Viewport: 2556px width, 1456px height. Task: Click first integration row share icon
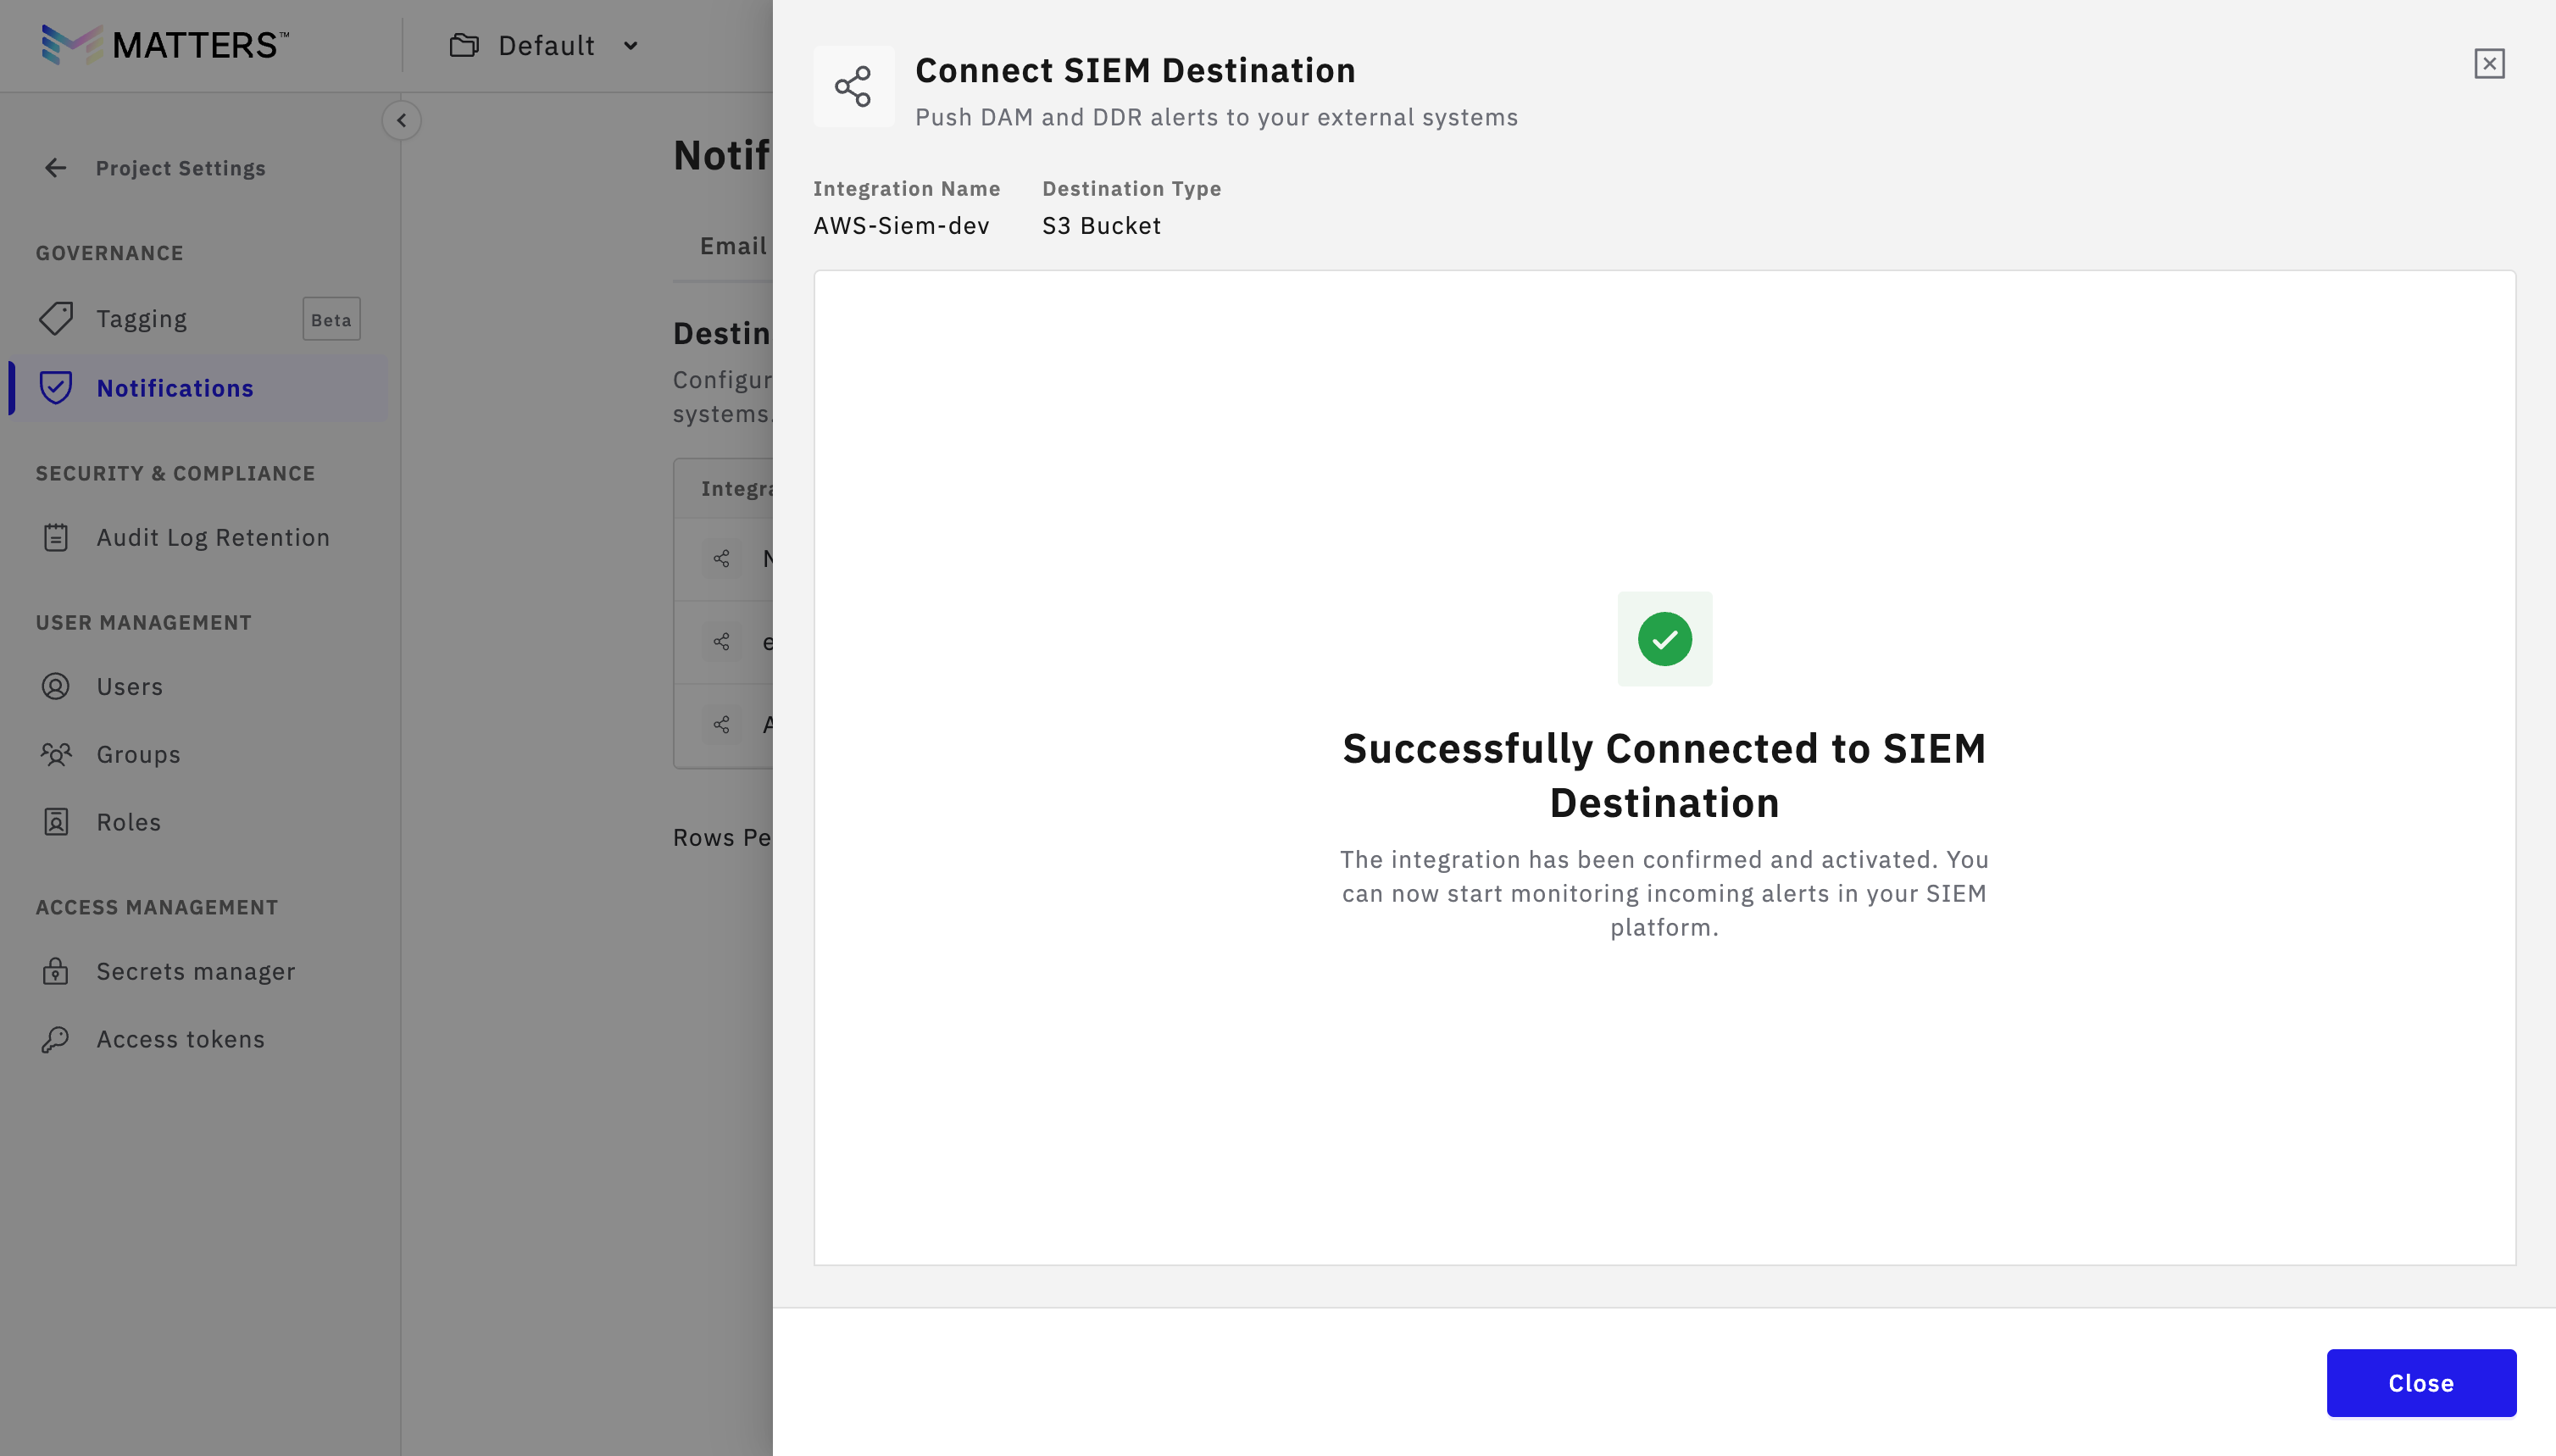click(x=721, y=558)
